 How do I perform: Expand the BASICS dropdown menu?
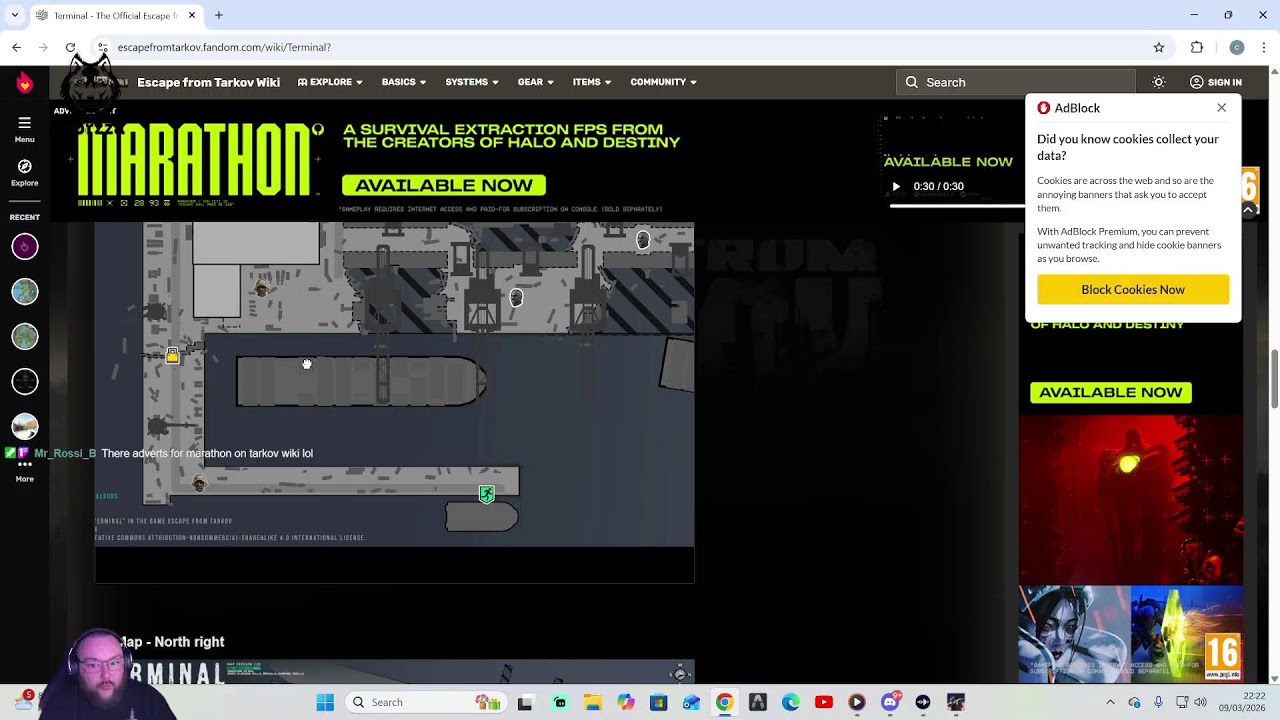(x=403, y=82)
